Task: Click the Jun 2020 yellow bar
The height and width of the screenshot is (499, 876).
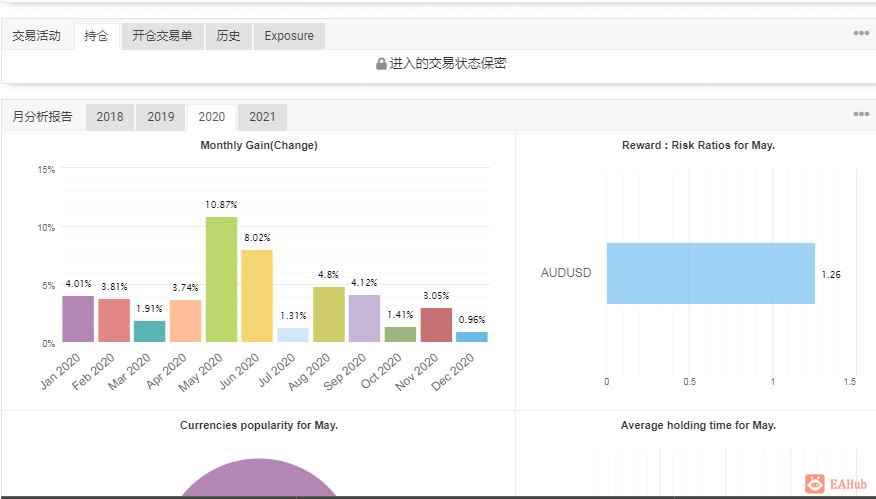Action: (257, 296)
